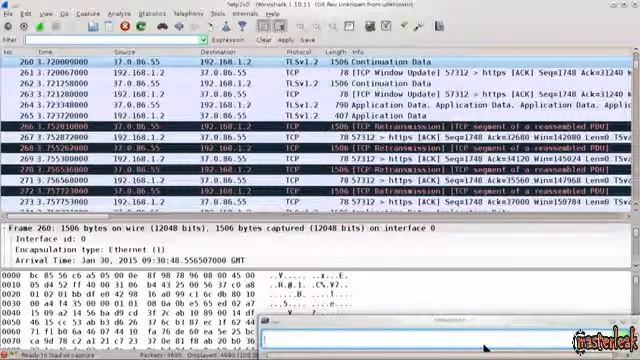This screenshot has height=360, width=640.
Task: Reset zoom to normal size icon
Action: tap(333, 27)
